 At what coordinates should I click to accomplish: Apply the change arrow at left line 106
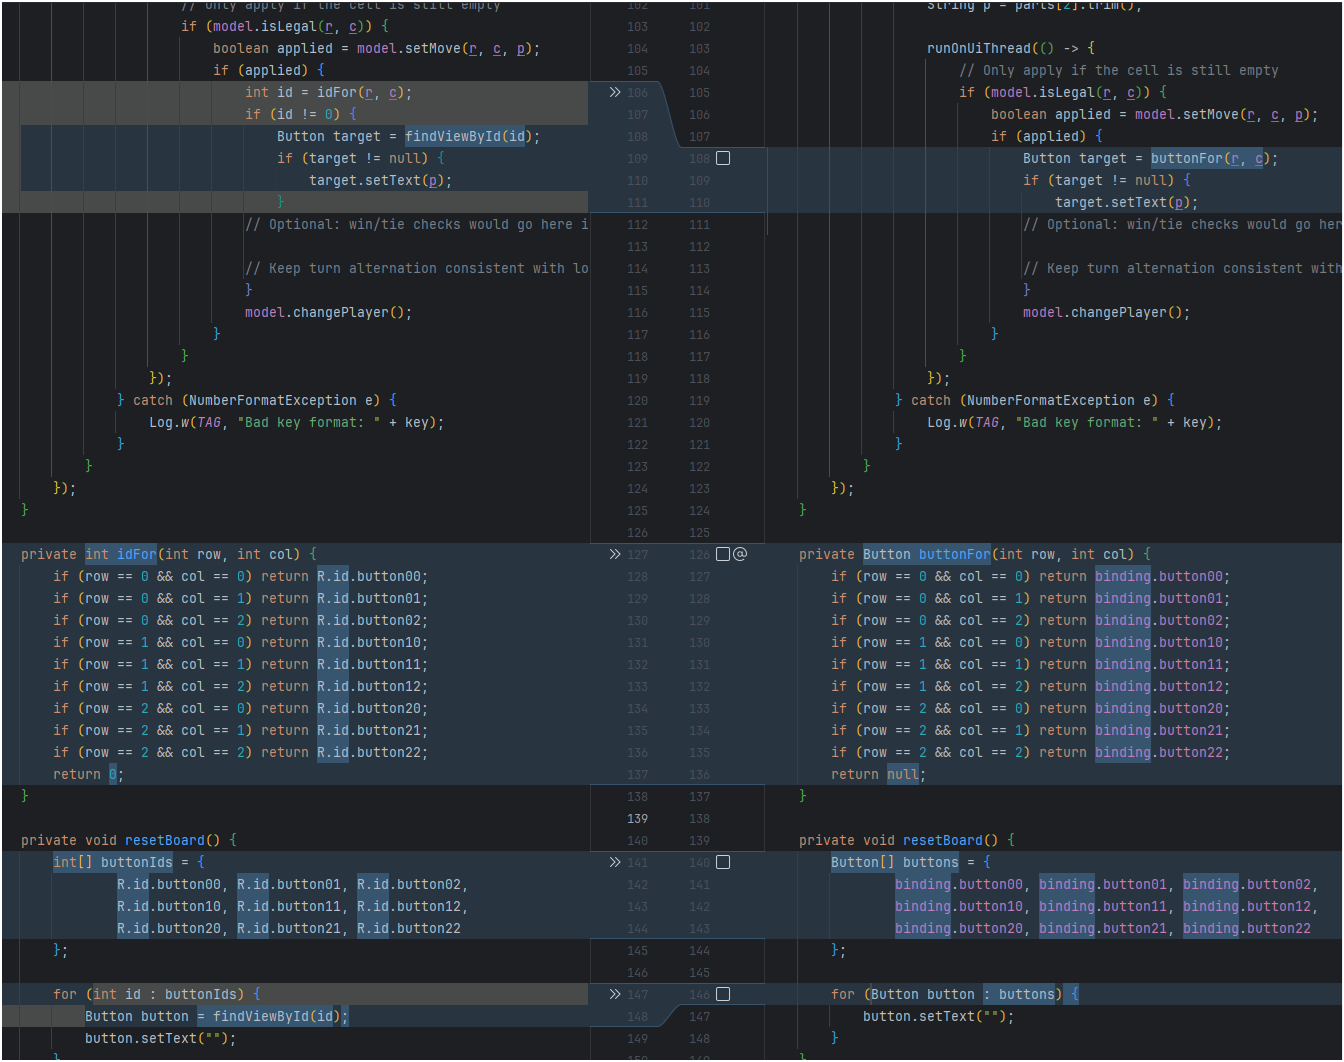point(614,92)
